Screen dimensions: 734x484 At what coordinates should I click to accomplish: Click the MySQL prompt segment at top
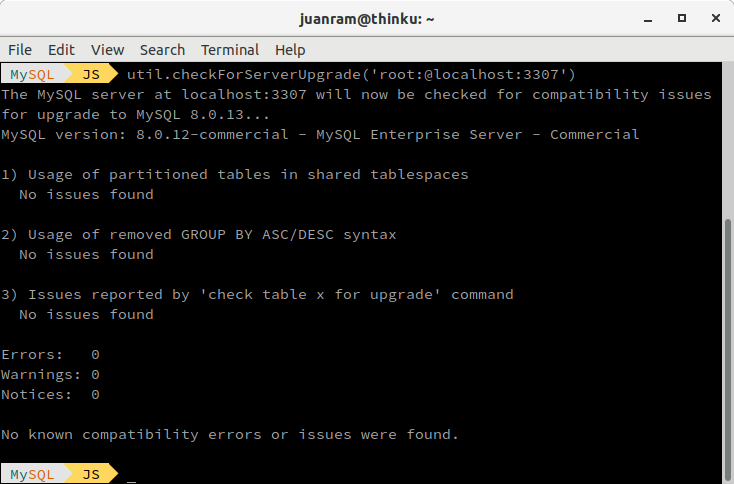[32, 74]
